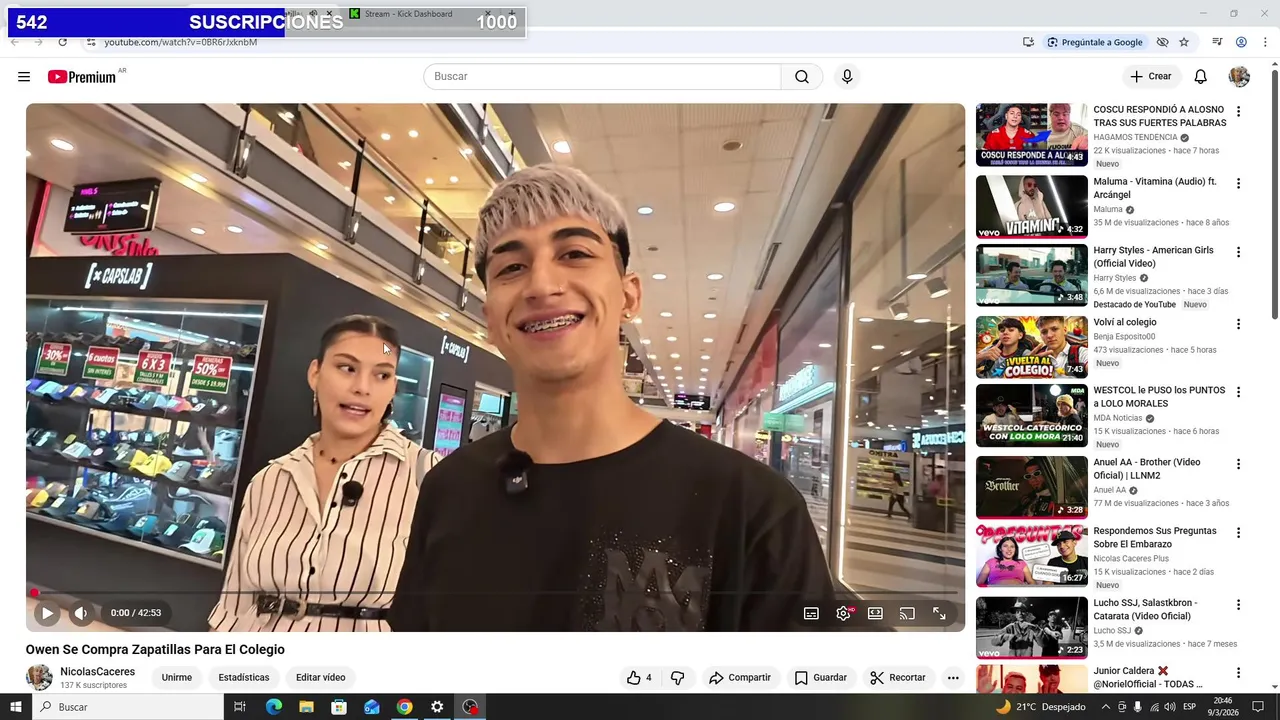Click the NicolasCaceres channel avatar
The image size is (1280, 720).
click(39, 677)
